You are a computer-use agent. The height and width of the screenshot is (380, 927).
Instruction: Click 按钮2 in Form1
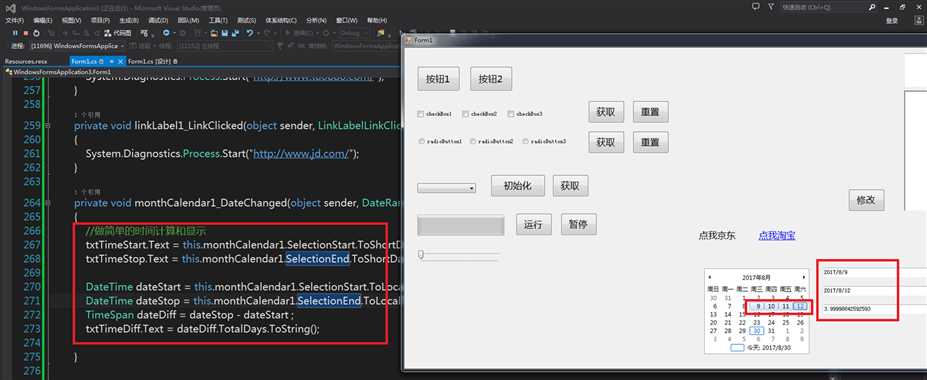pyautogui.click(x=491, y=79)
